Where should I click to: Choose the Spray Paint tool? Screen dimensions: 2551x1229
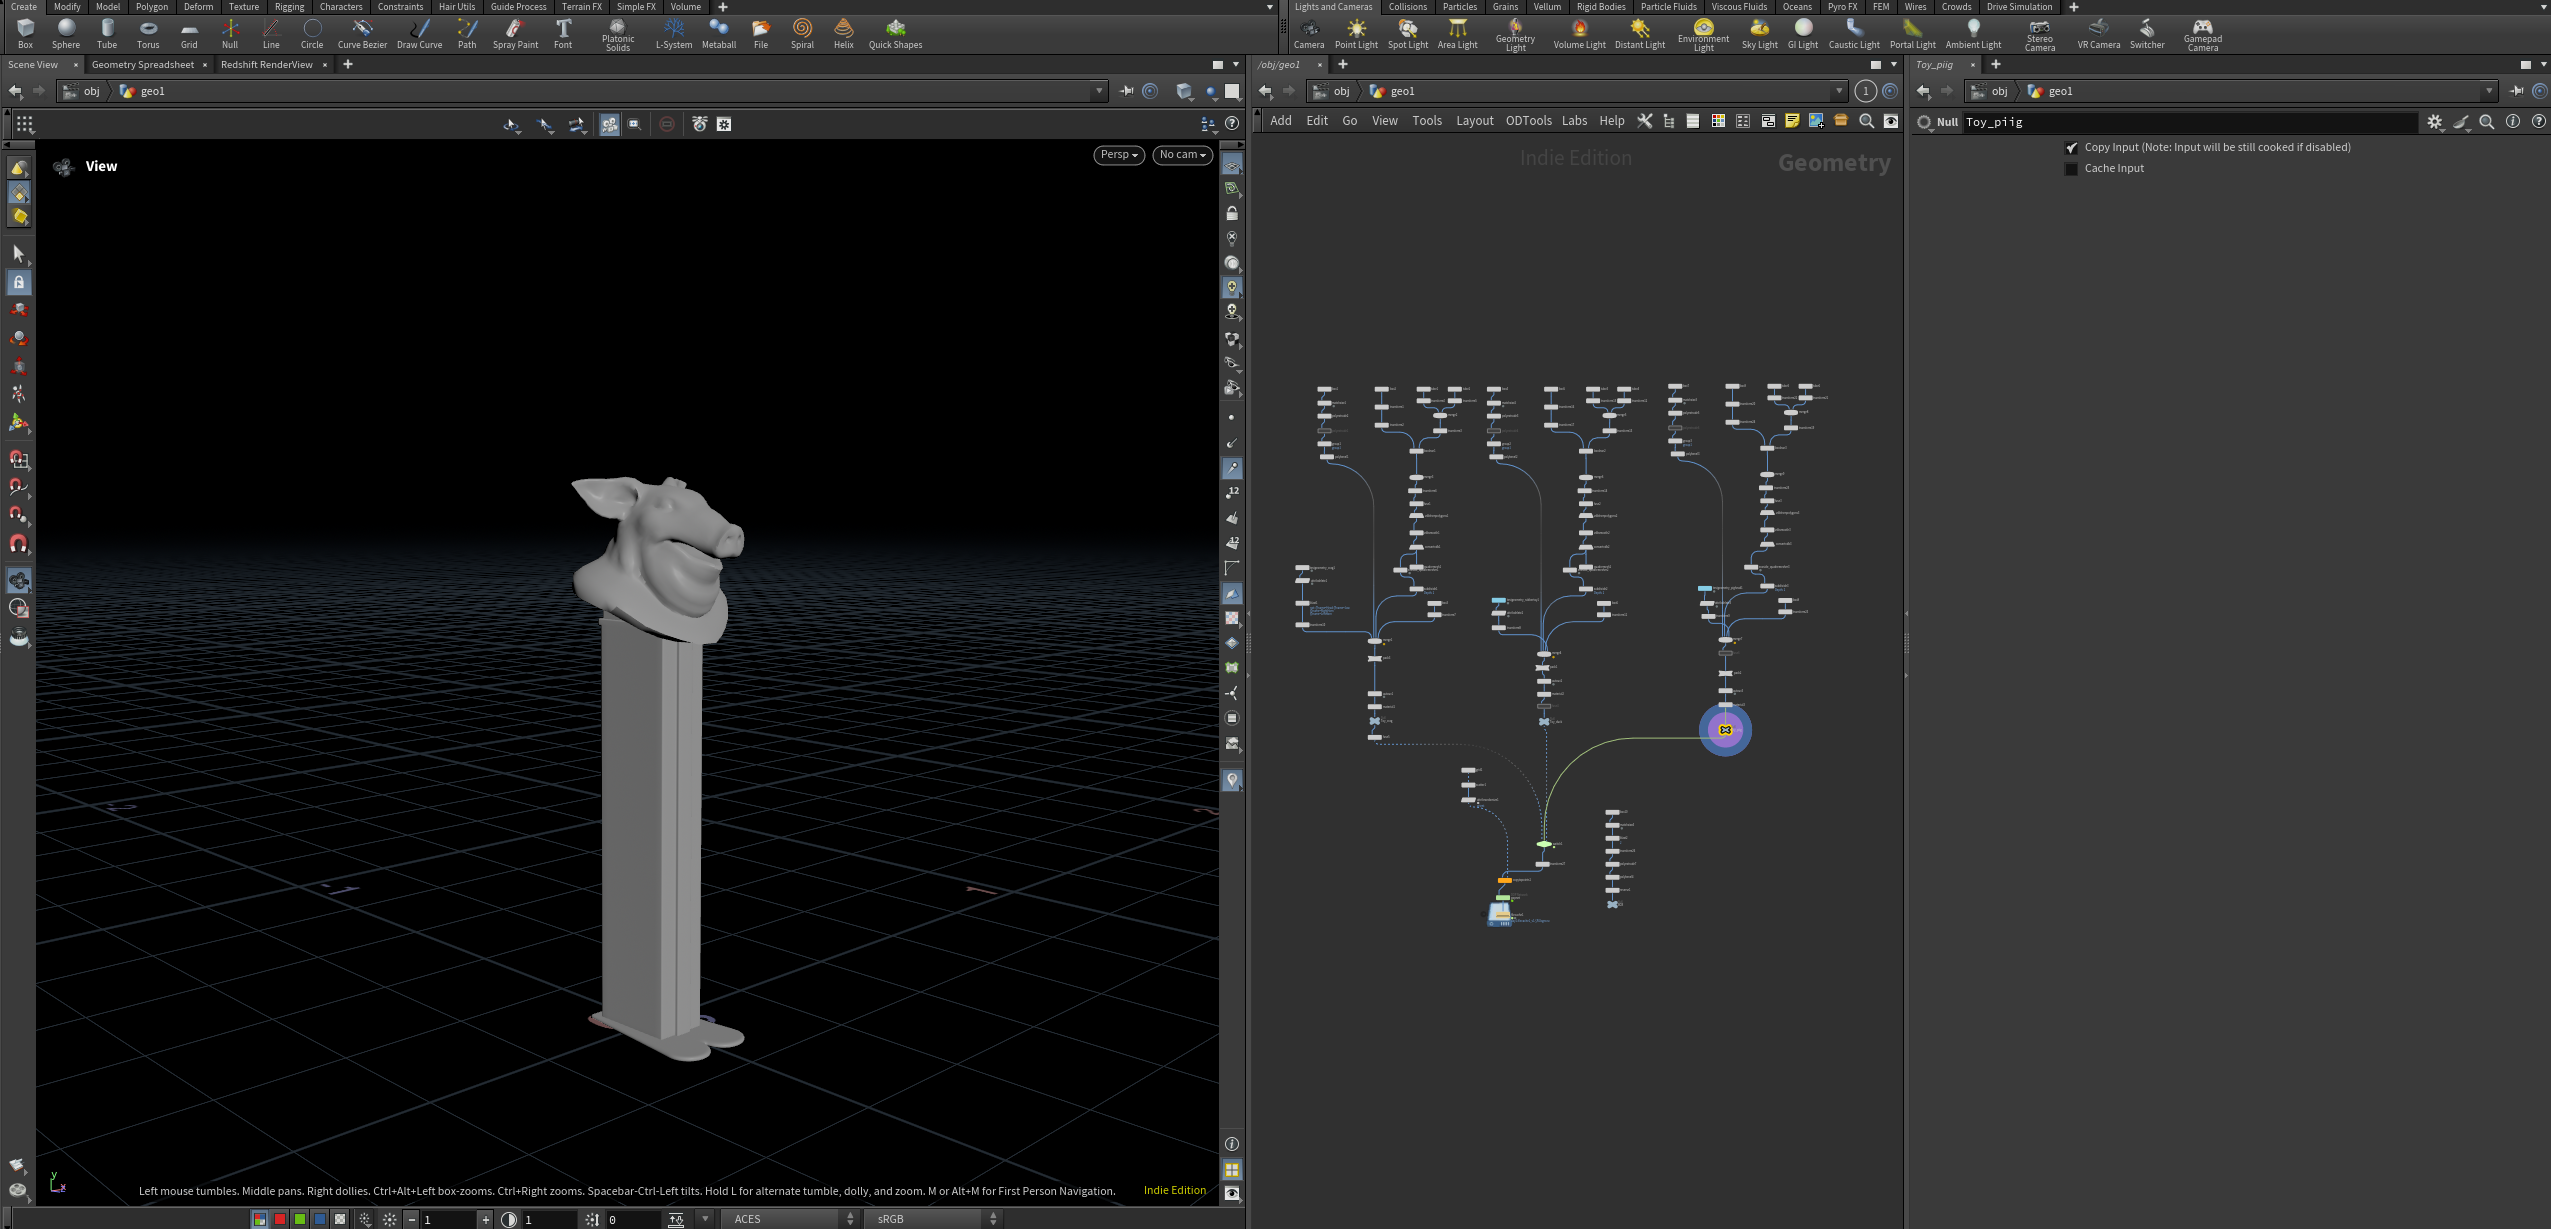pyautogui.click(x=515, y=33)
